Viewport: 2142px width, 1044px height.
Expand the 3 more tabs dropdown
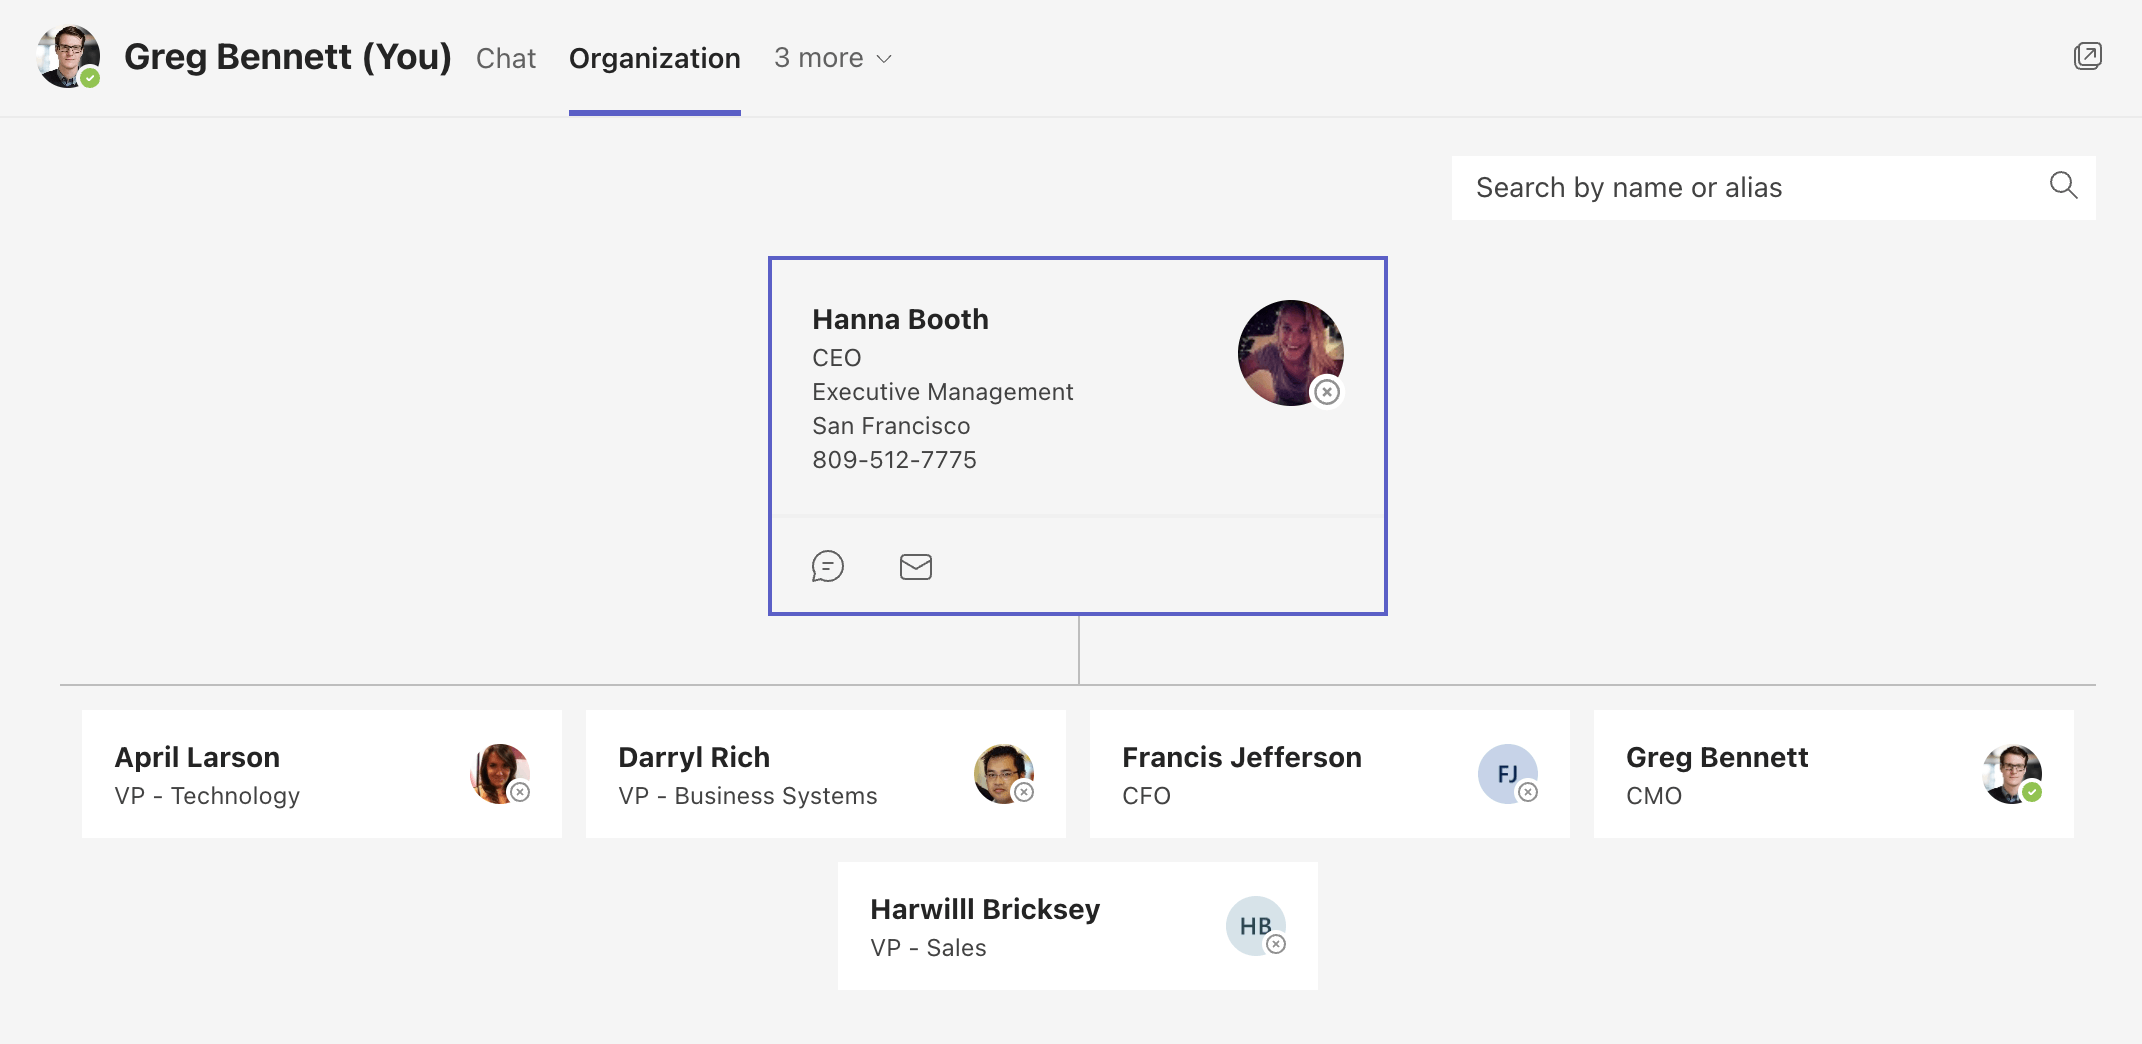click(x=832, y=57)
